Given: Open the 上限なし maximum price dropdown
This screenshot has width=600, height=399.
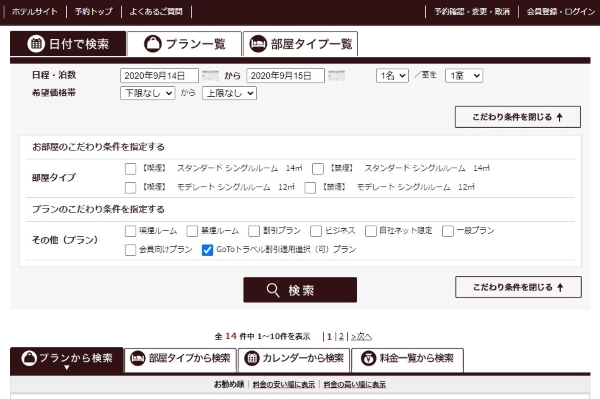Looking at the screenshot, I should pos(230,93).
